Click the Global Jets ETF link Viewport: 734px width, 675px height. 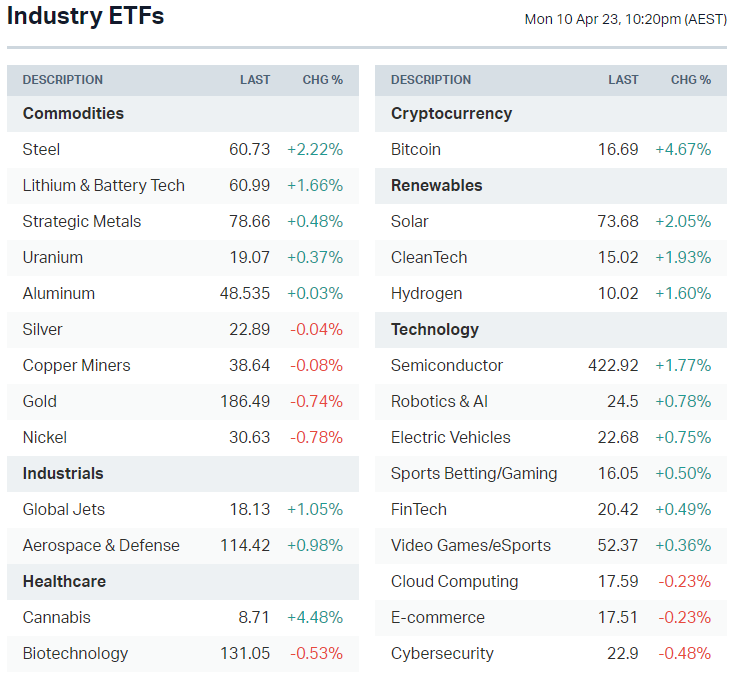point(63,509)
